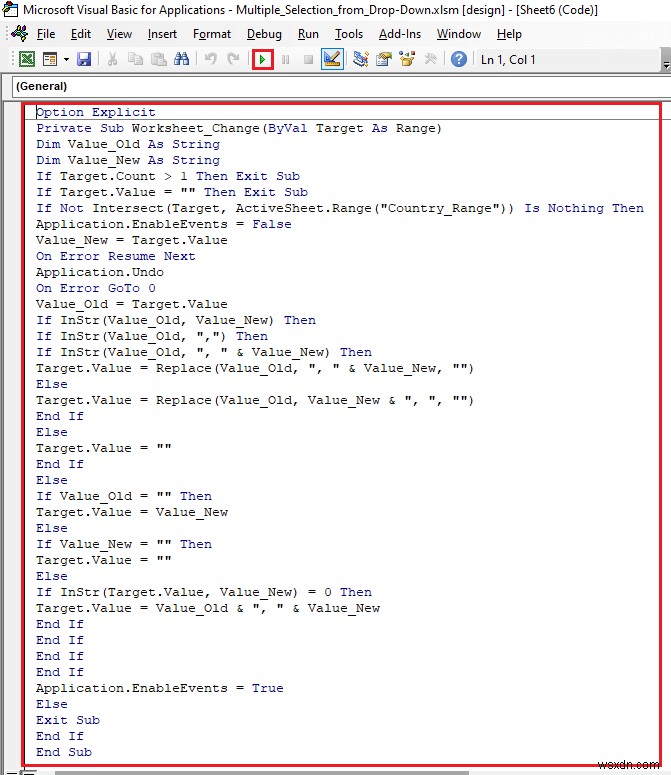Click the Break pause icon
The image size is (671, 775).
pos(286,60)
